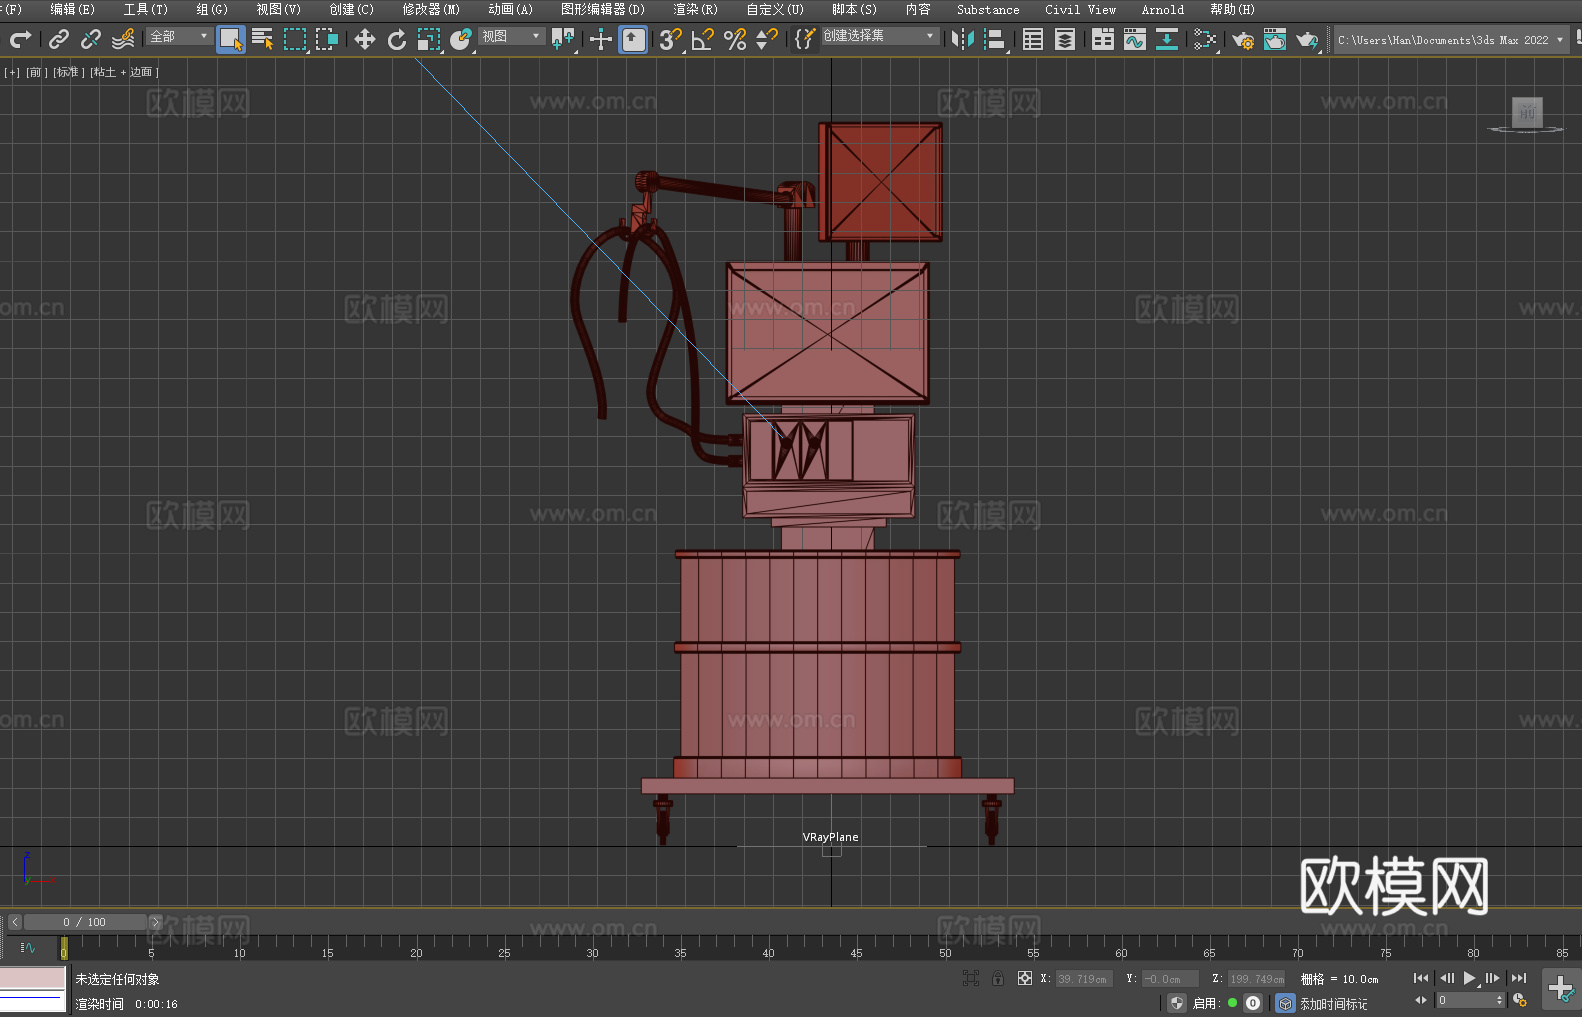The width and height of the screenshot is (1582, 1017).
Task: Open the 渲染(R) menu
Action: (x=695, y=9)
